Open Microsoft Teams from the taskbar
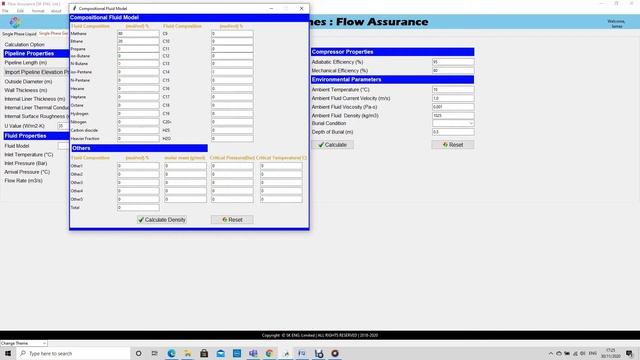This screenshot has height=360, width=640. [253, 353]
